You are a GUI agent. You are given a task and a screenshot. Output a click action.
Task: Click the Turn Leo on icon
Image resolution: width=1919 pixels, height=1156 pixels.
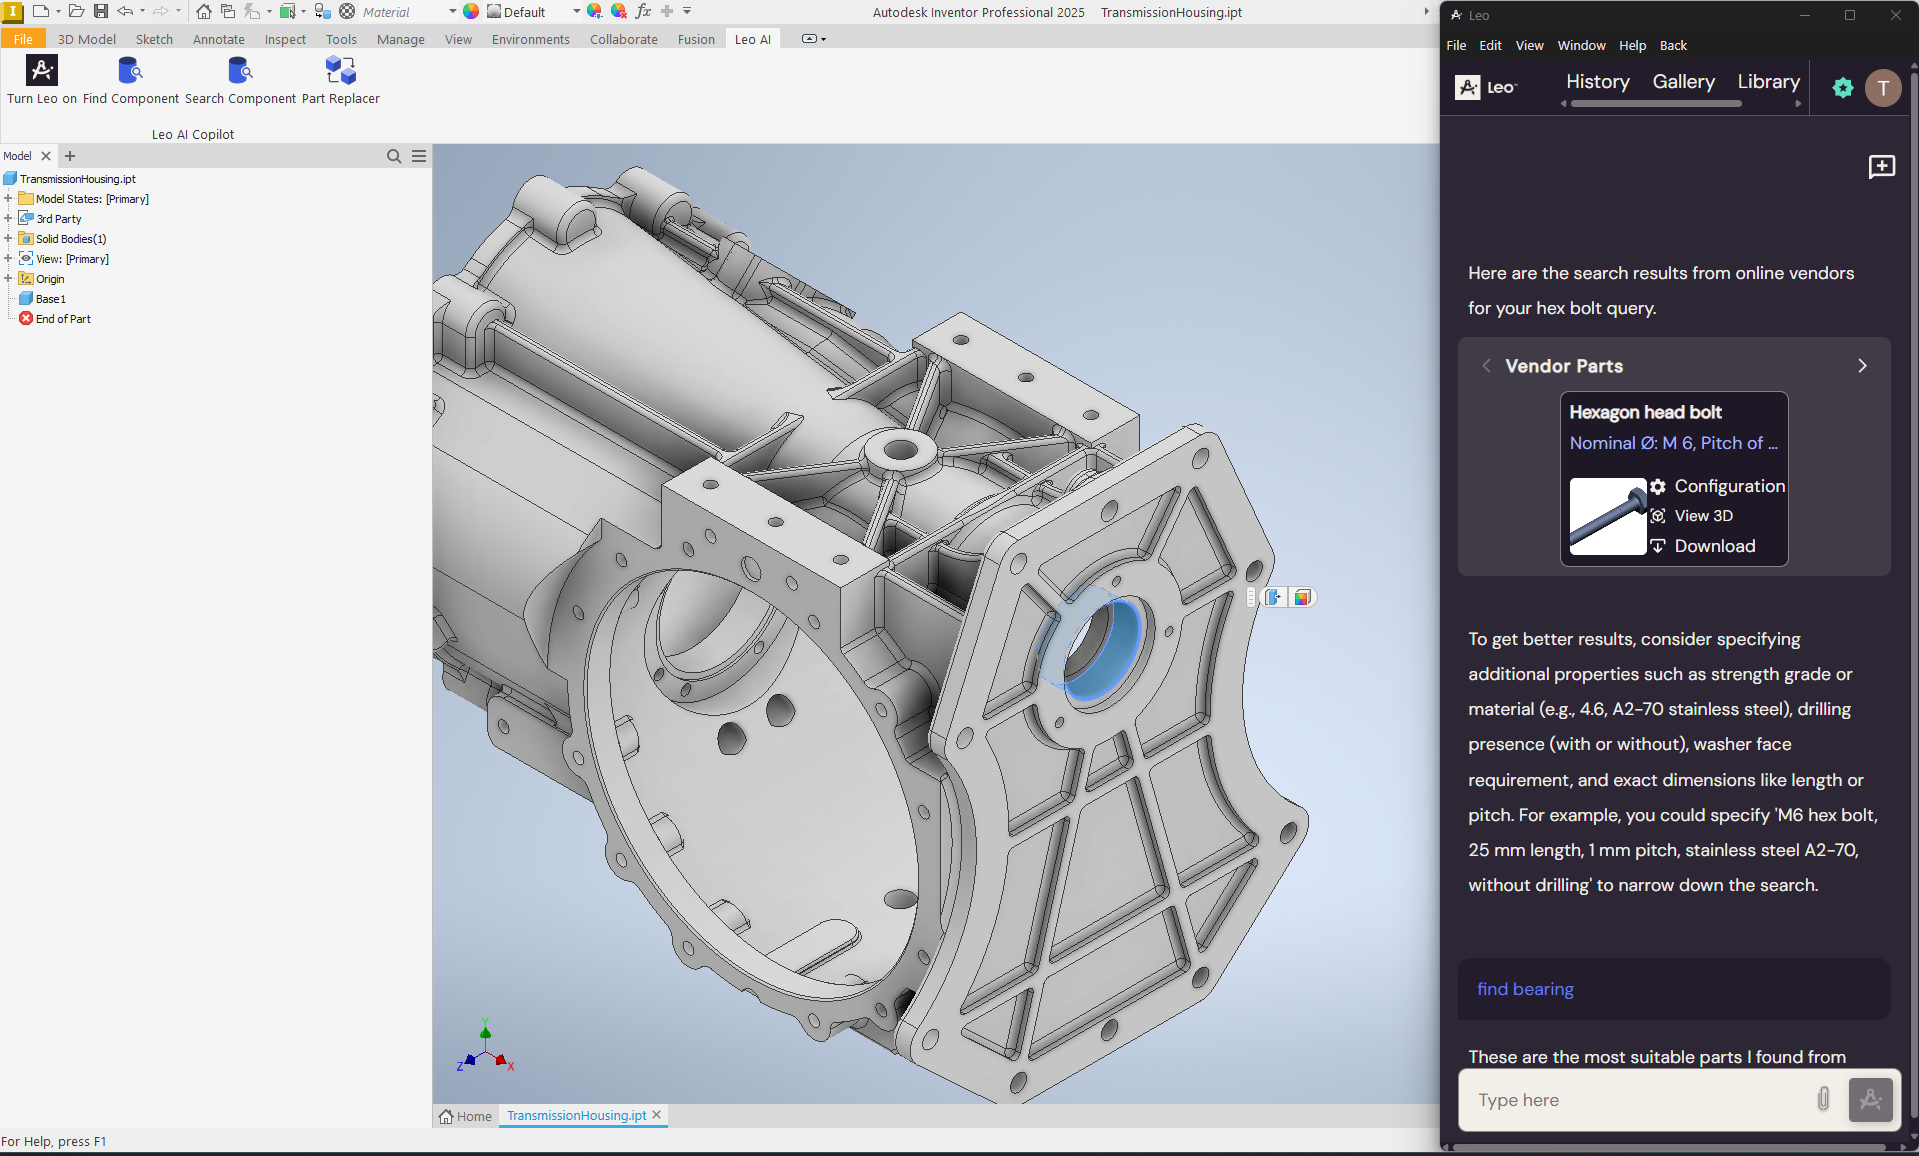click(x=41, y=71)
